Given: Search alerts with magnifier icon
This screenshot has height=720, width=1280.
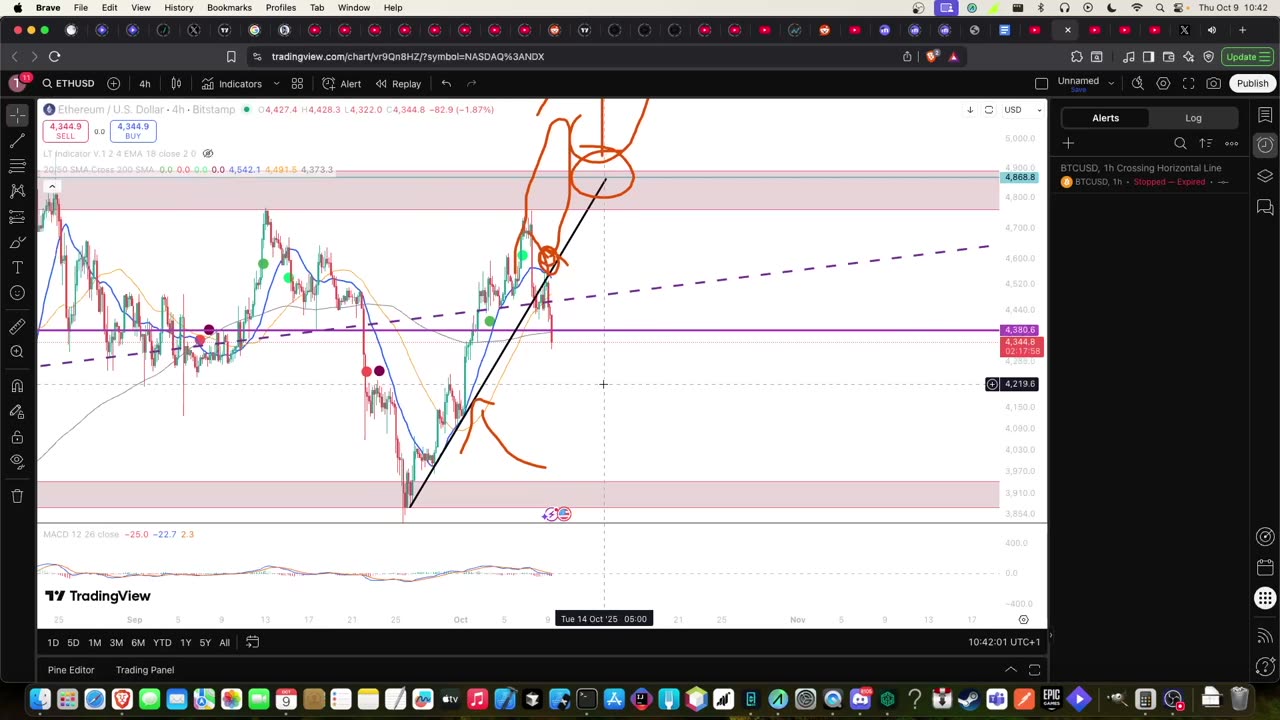Looking at the screenshot, I should pyautogui.click(x=1180, y=144).
